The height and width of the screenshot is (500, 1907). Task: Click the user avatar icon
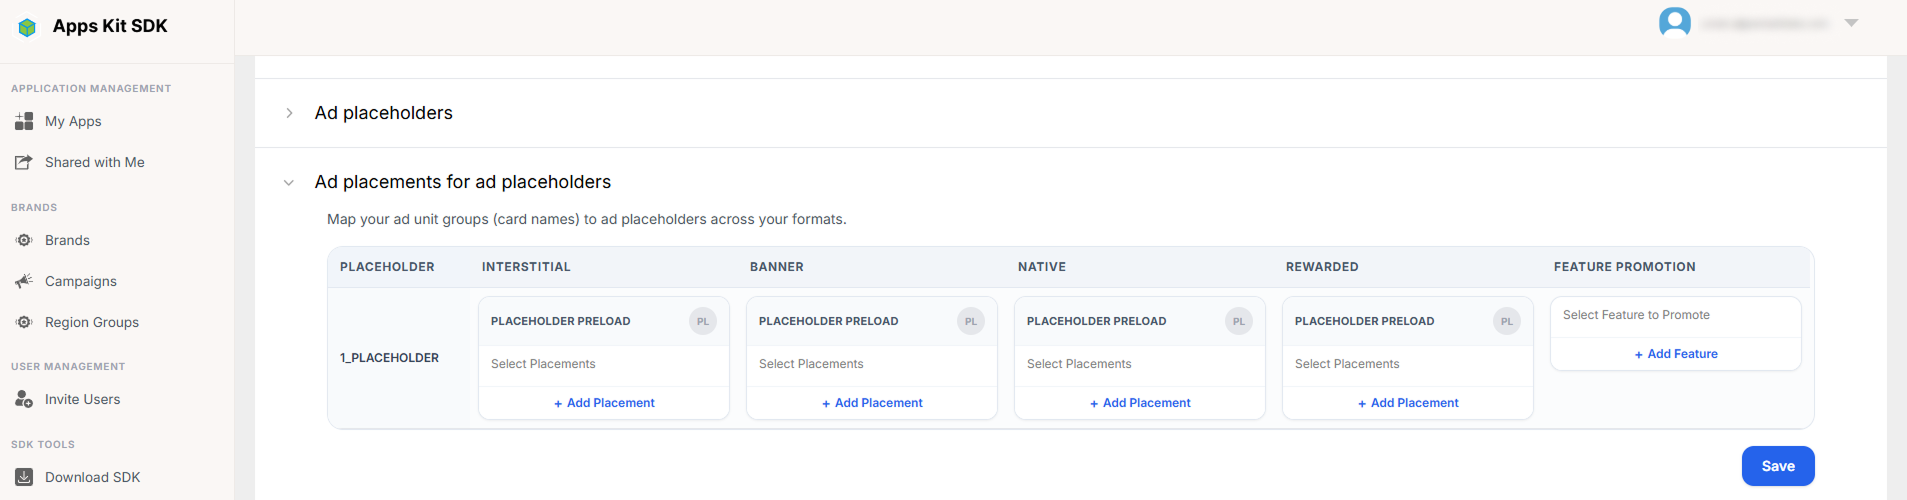pos(1675,22)
